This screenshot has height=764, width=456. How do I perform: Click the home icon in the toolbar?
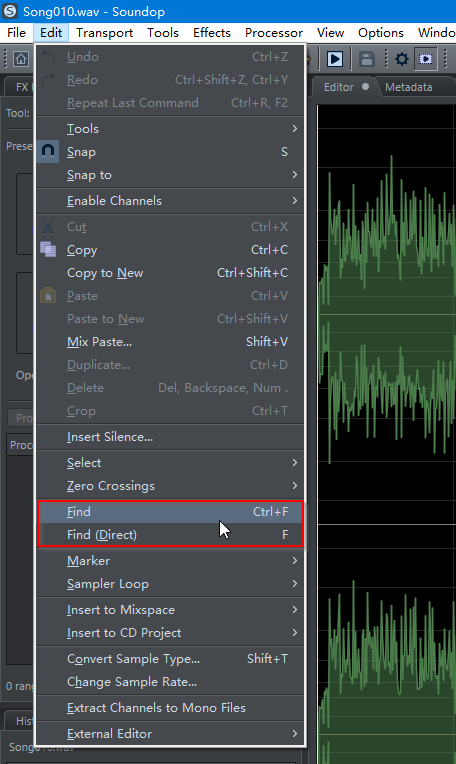click(20, 59)
